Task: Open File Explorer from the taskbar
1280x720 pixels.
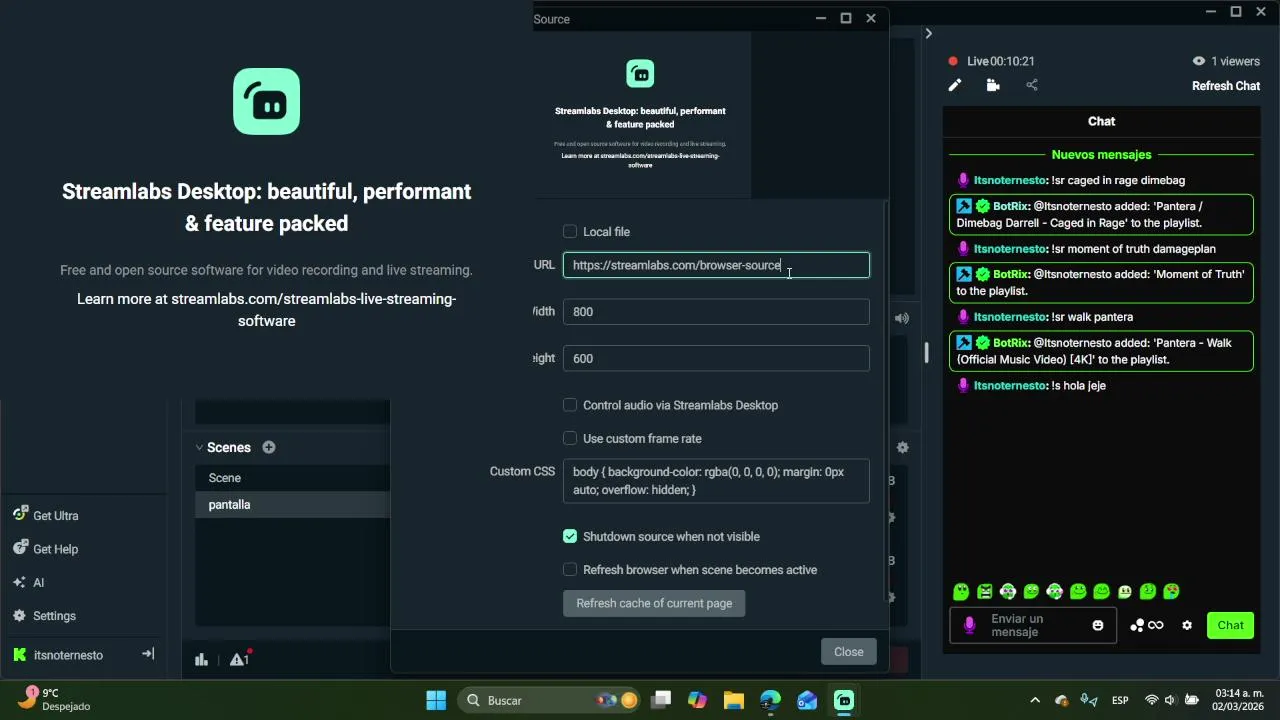Action: point(734,700)
